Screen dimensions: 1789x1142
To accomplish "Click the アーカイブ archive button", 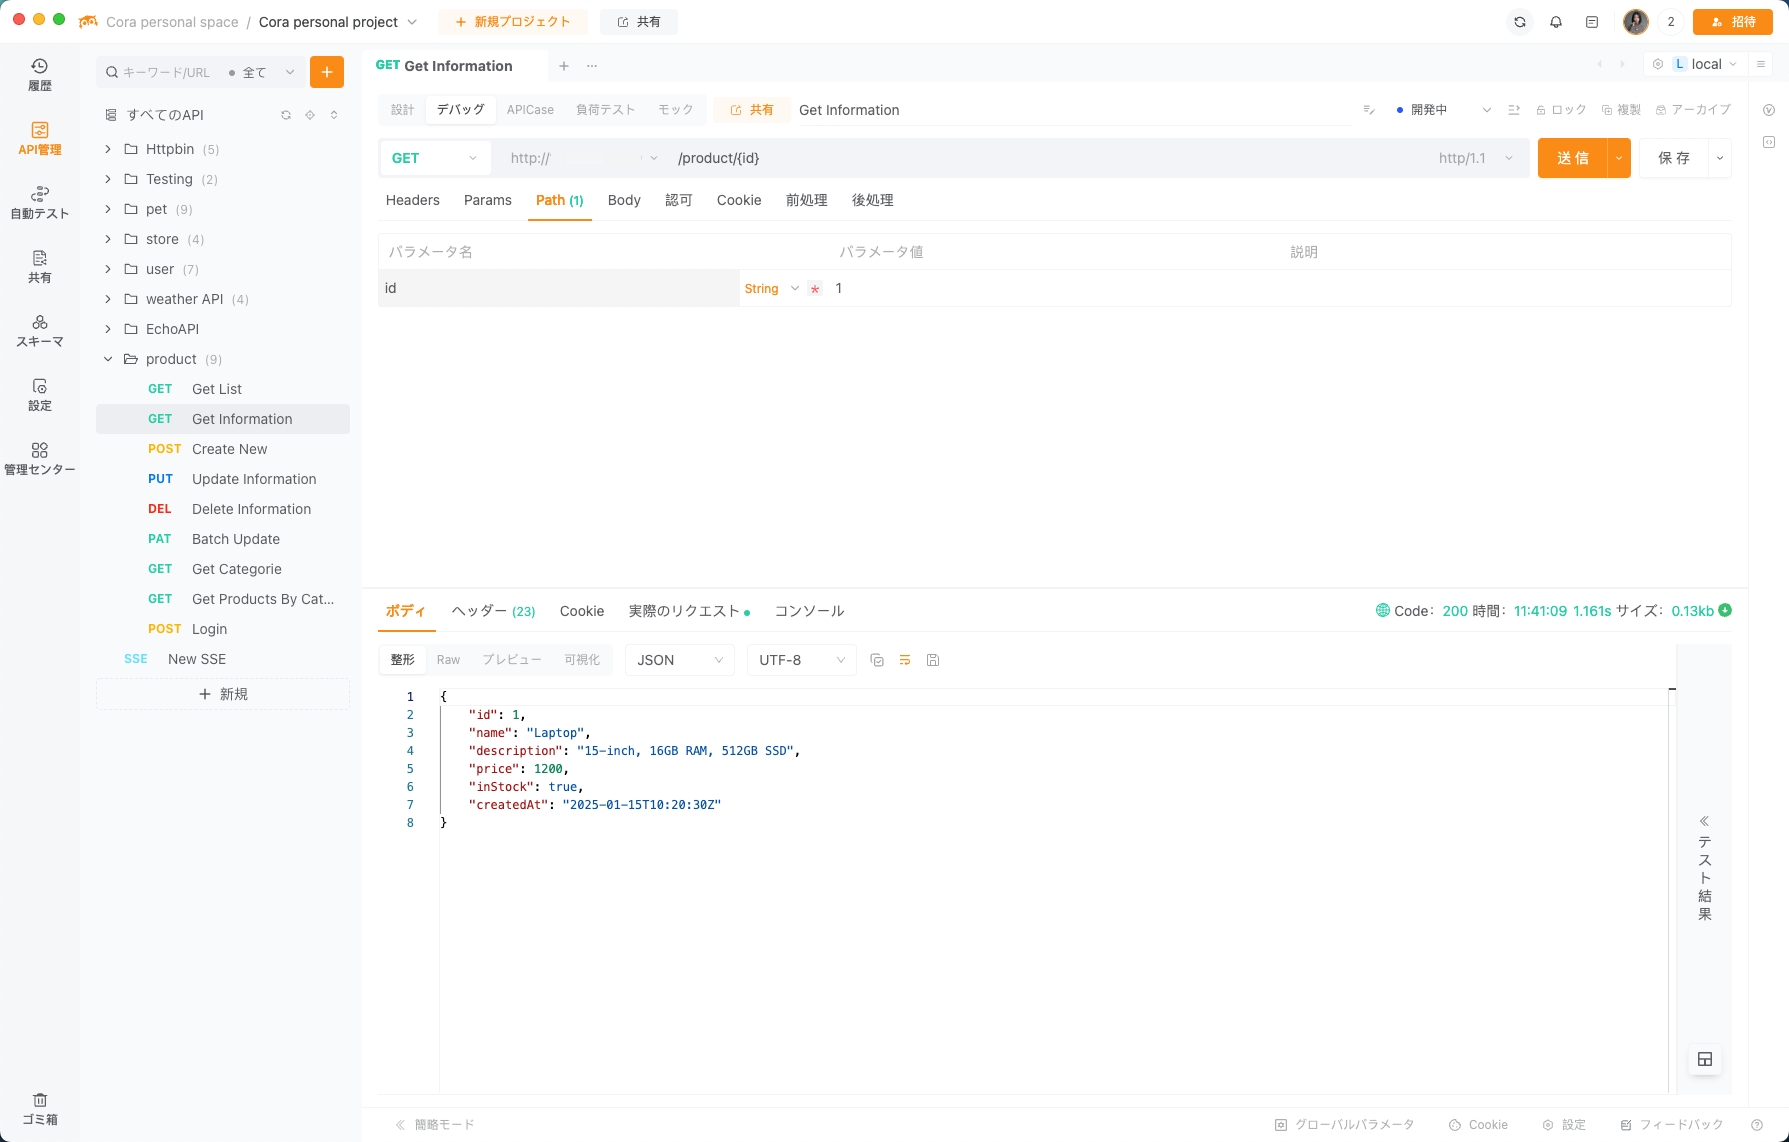I will pyautogui.click(x=1693, y=110).
